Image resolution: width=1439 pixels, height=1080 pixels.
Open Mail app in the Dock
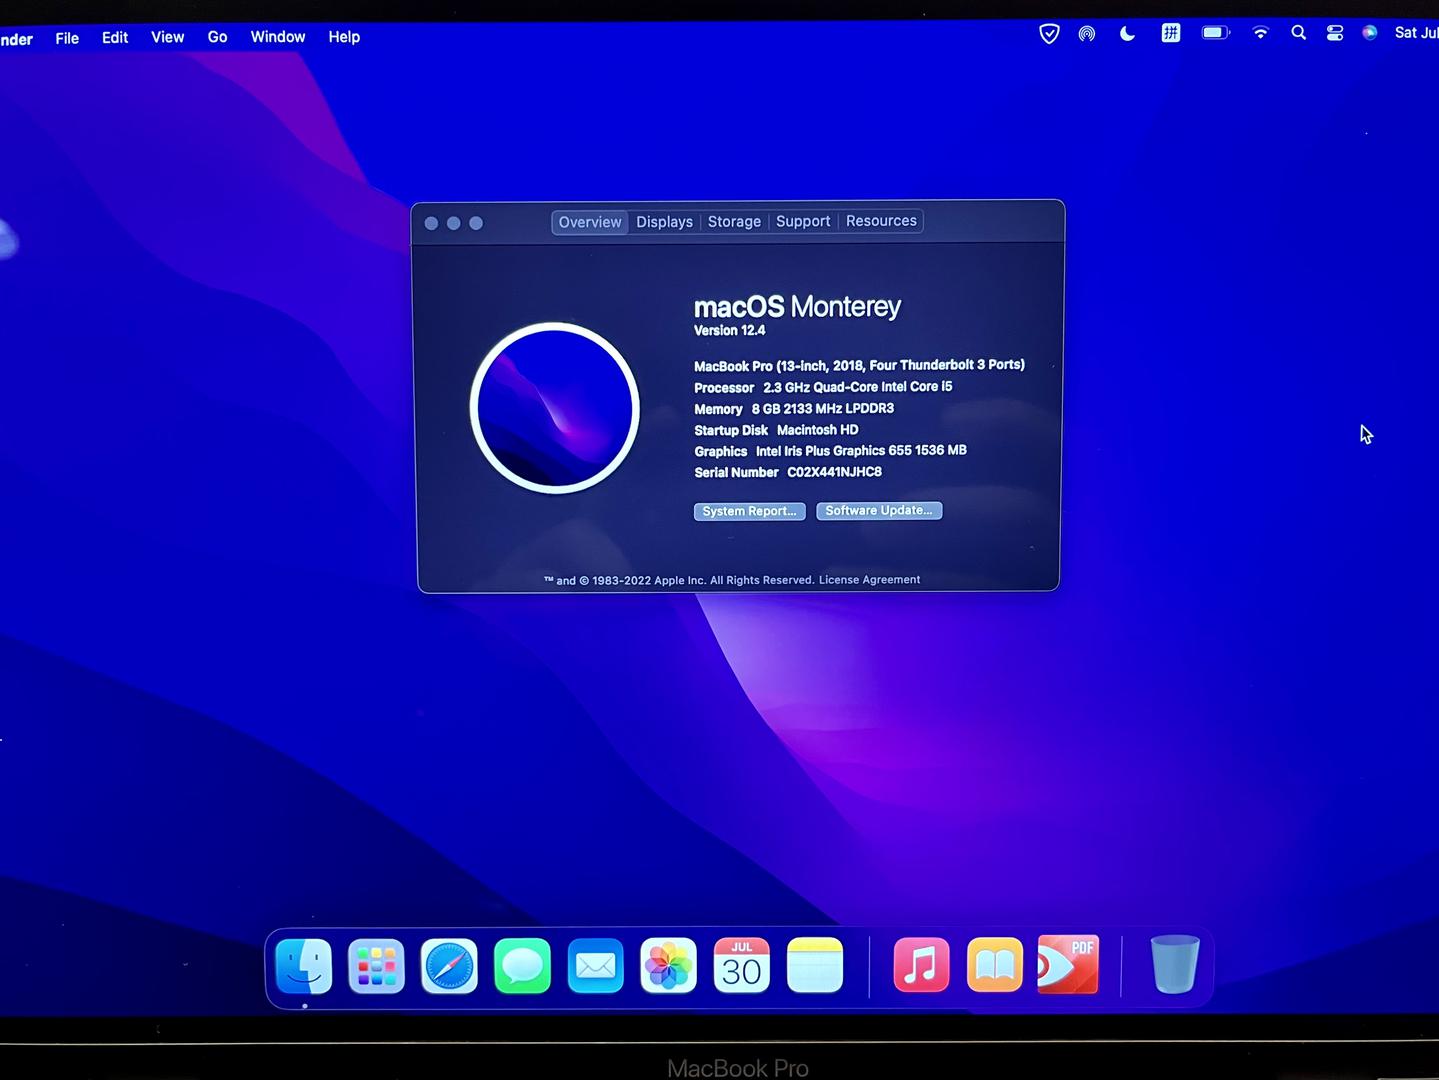click(595, 966)
